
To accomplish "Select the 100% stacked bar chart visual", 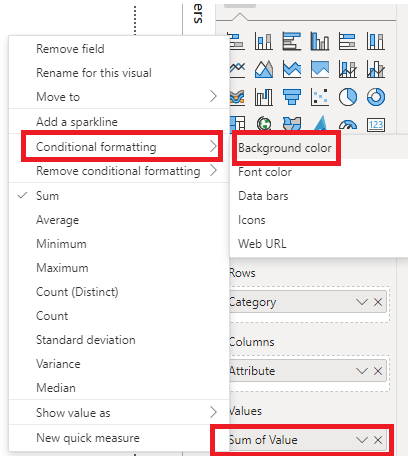I will 348,41.
